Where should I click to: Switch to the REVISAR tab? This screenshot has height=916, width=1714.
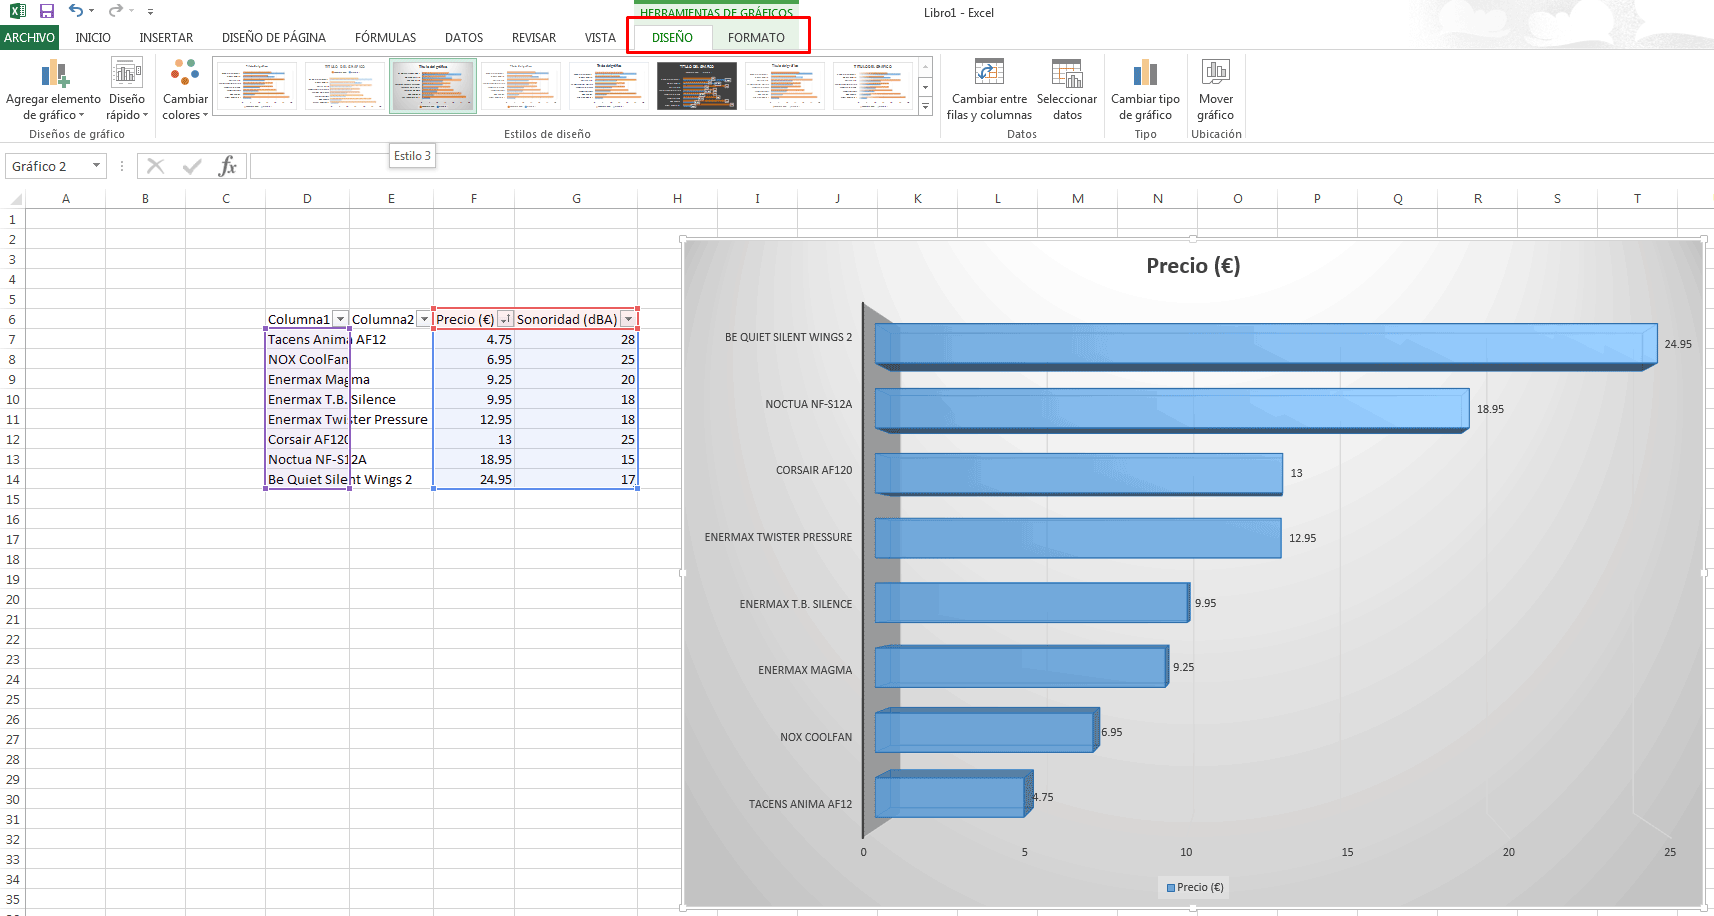pos(534,37)
